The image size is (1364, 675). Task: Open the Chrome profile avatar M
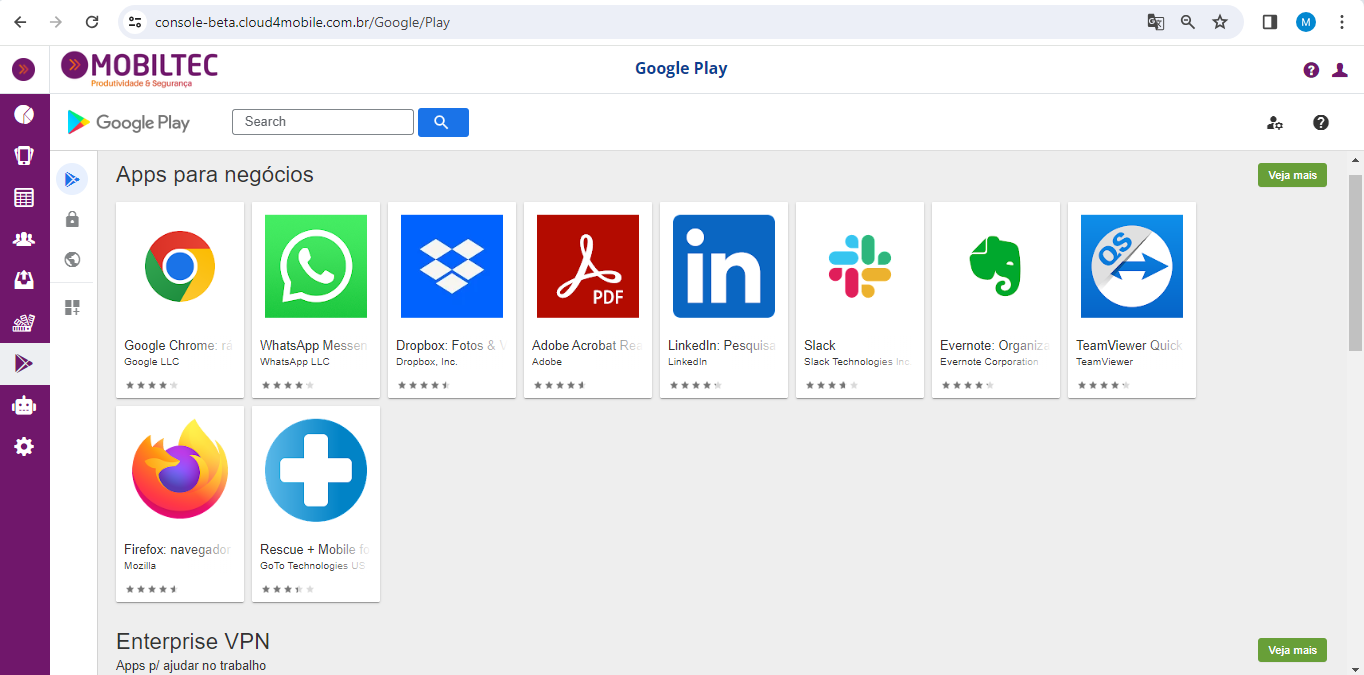1306,22
